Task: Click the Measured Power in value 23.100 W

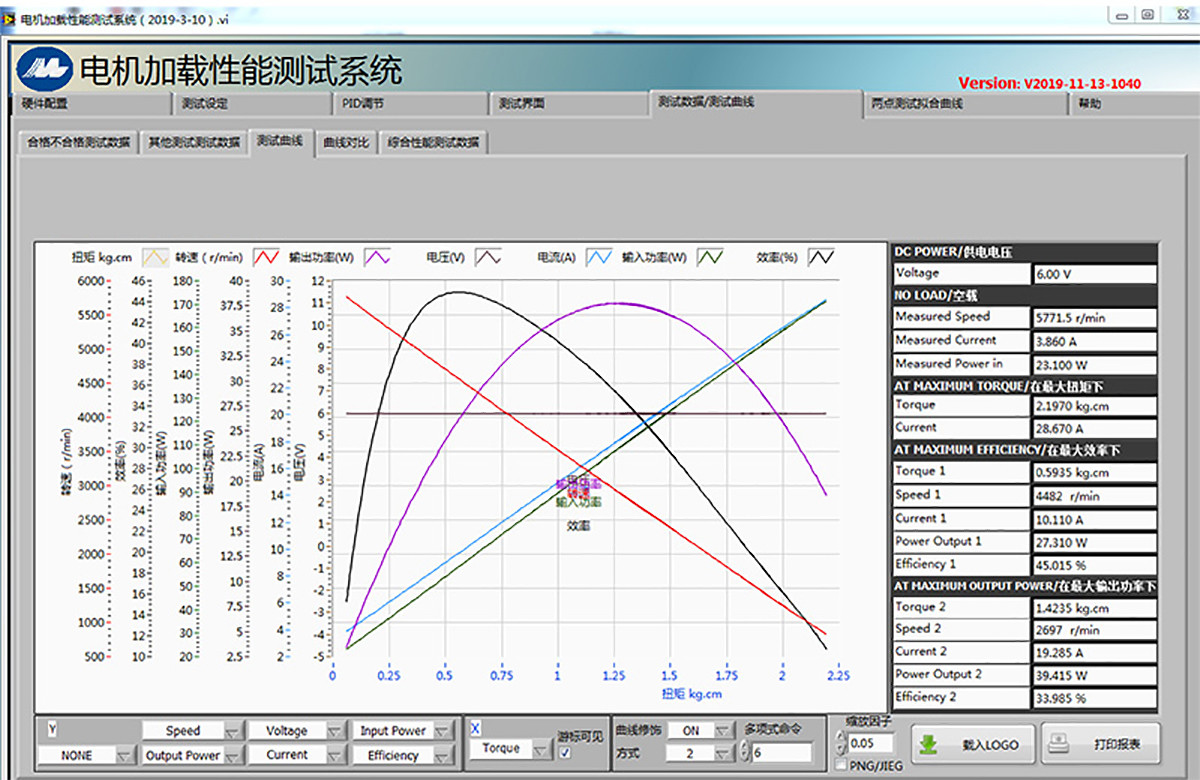Action: [1094, 365]
